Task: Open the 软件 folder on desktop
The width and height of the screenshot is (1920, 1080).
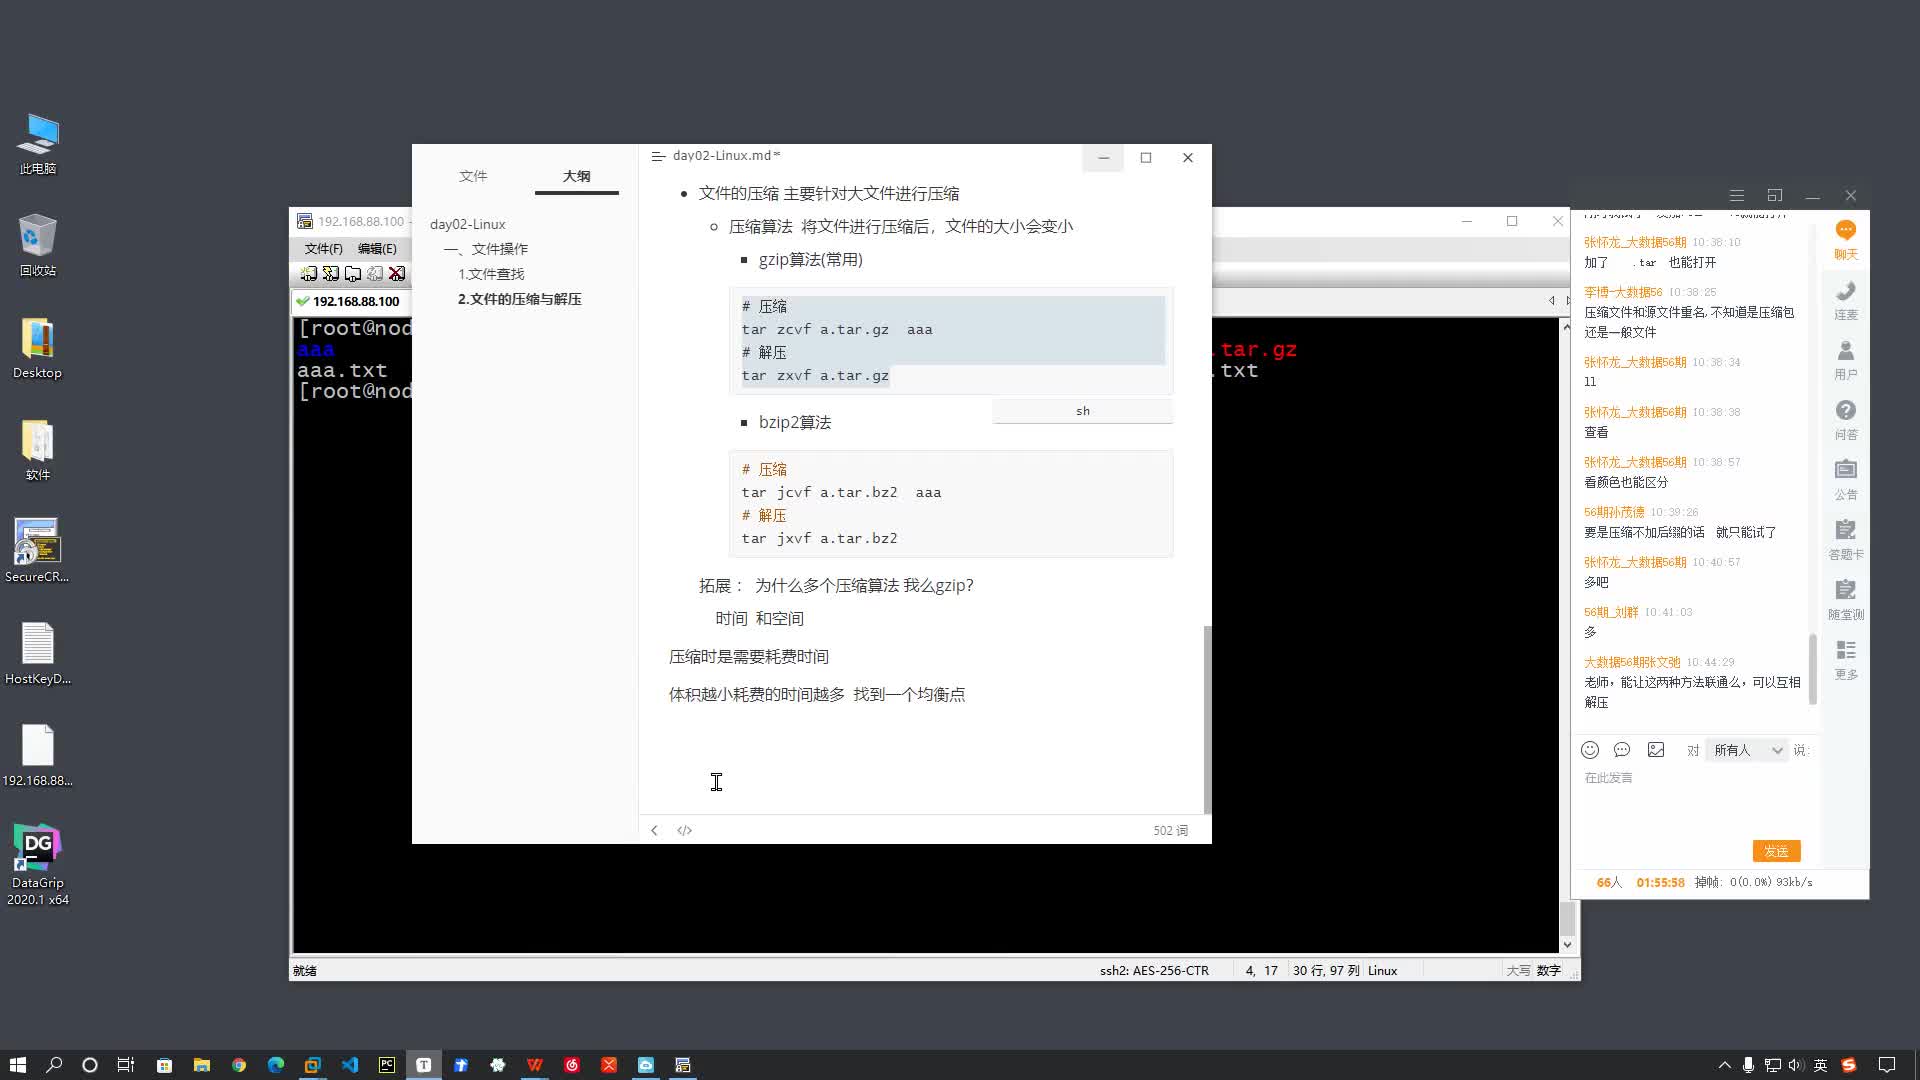Action: click(38, 450)
